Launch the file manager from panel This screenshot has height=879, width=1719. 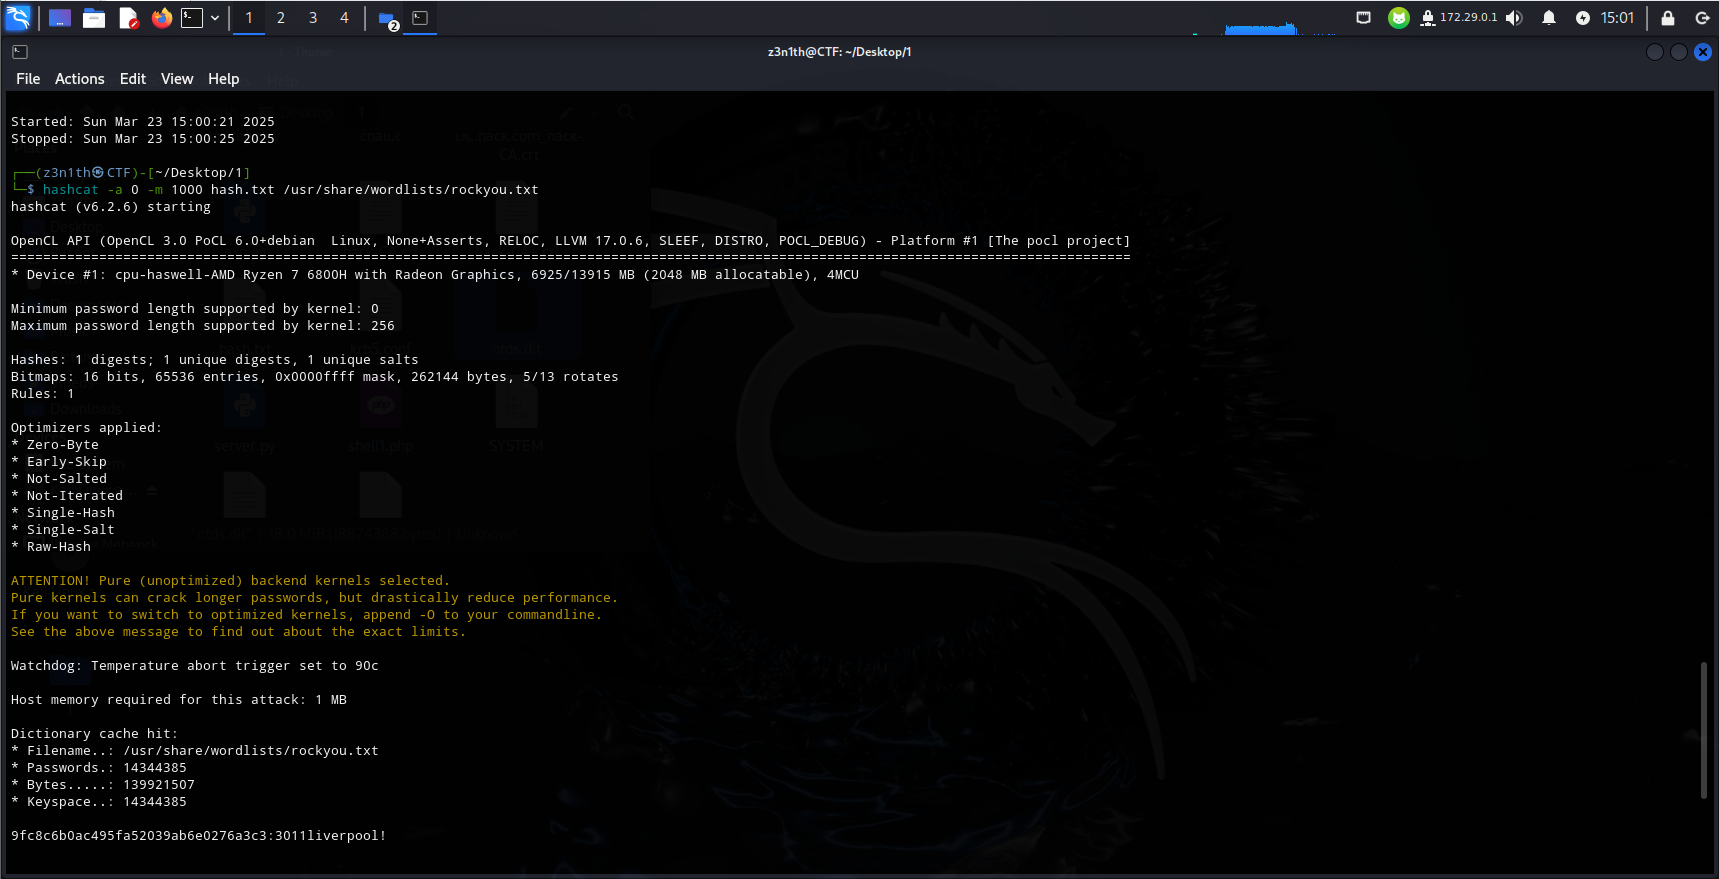tap(94, 18)
